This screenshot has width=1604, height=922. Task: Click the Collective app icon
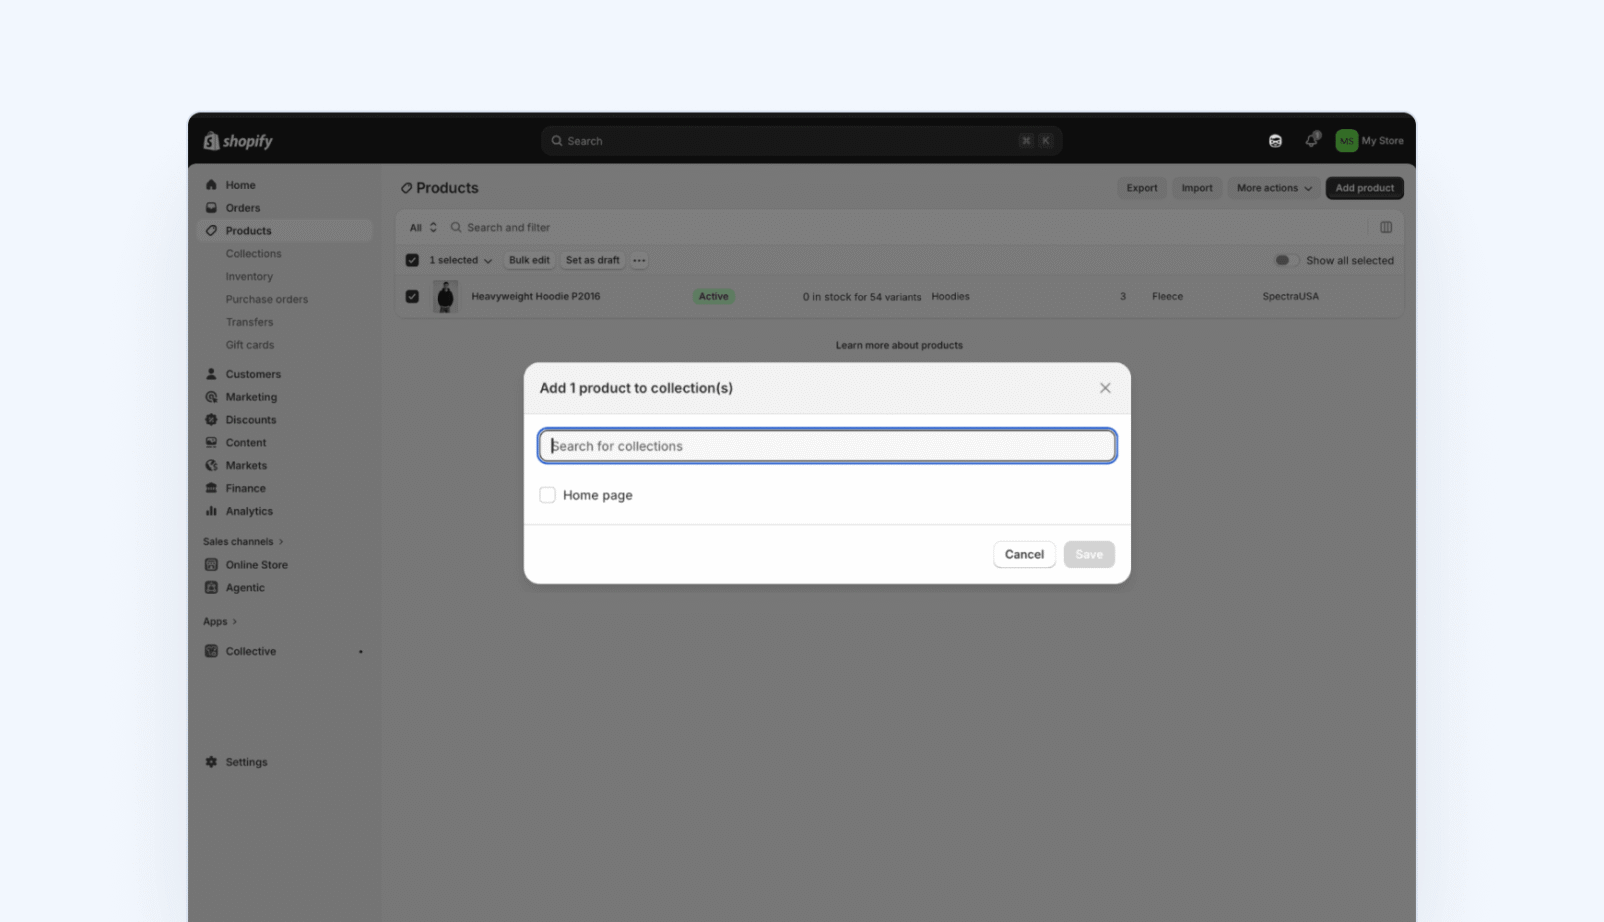(211, 651)
